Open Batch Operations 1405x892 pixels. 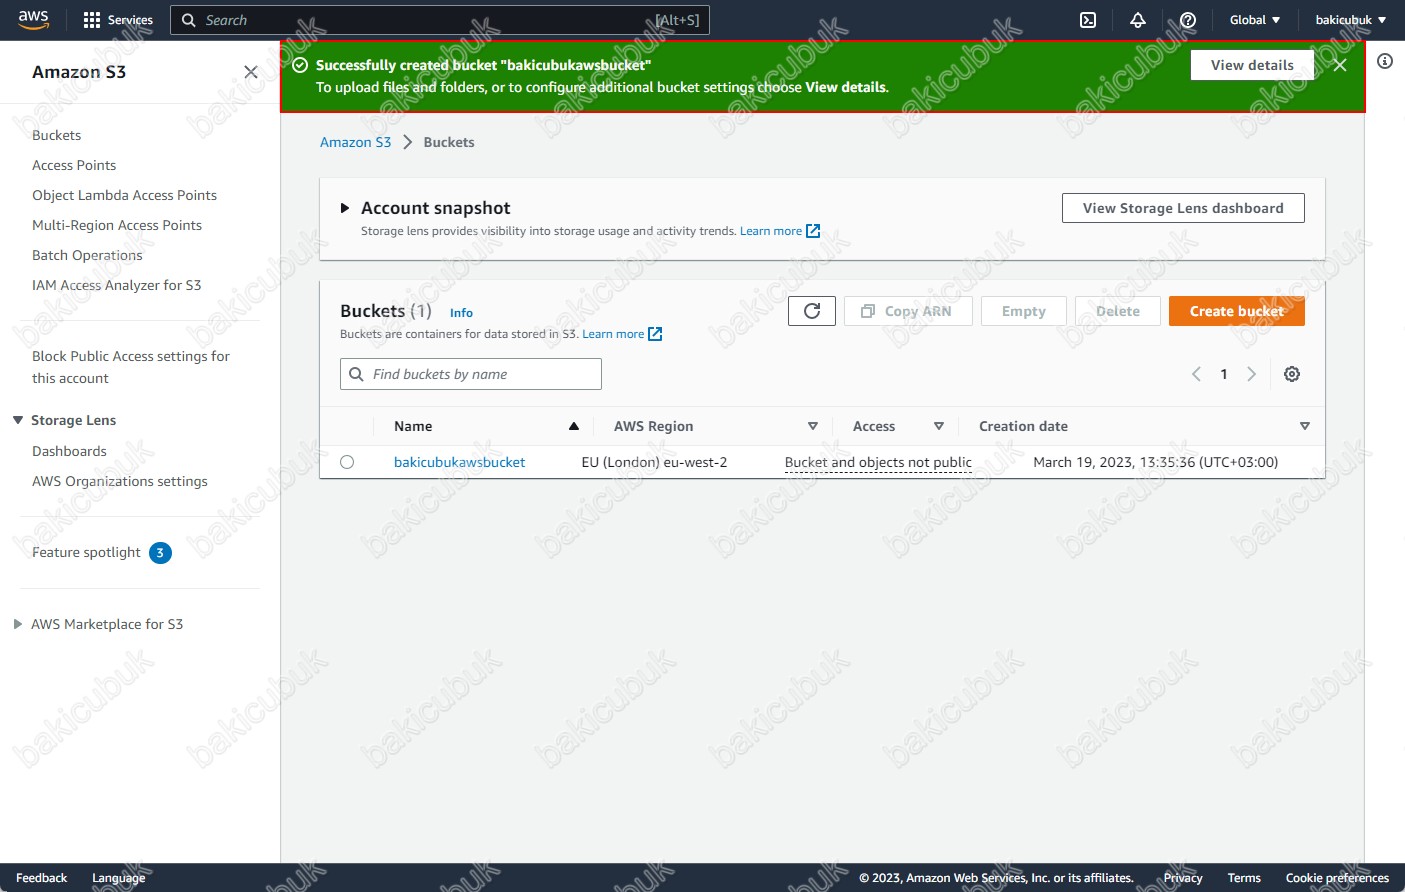click(87, 255)
